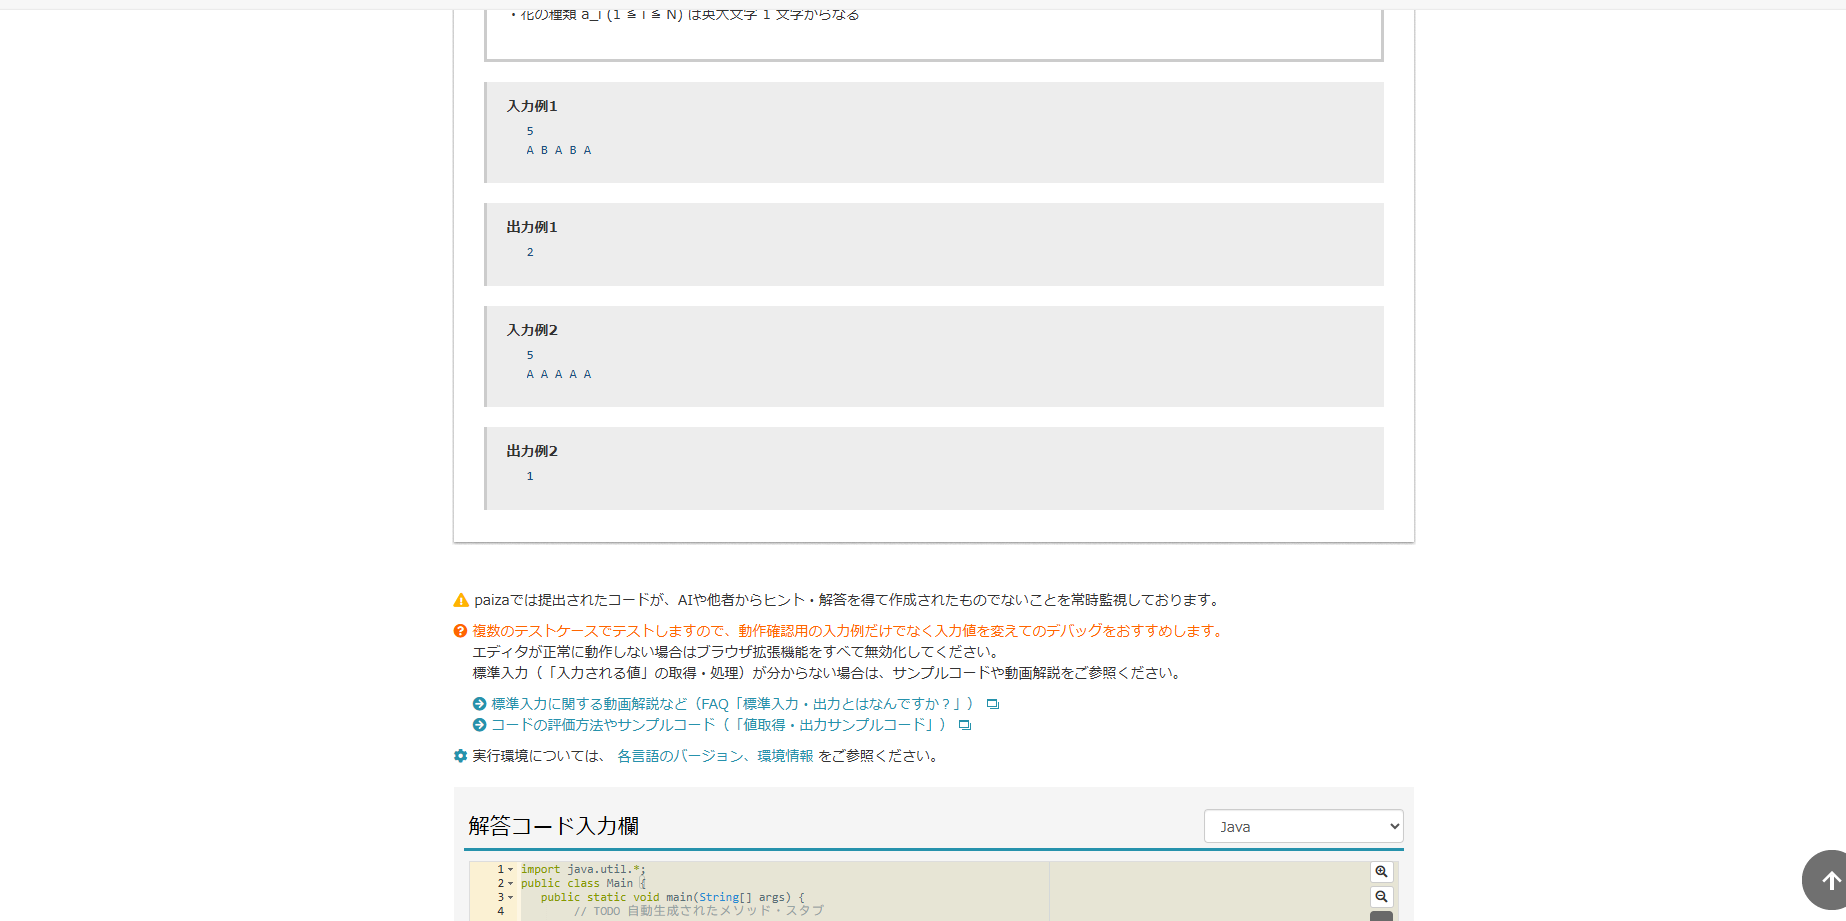Click the external window icon after the sample code link
This screenshot has height=921, width=1846.
(965, 725)
